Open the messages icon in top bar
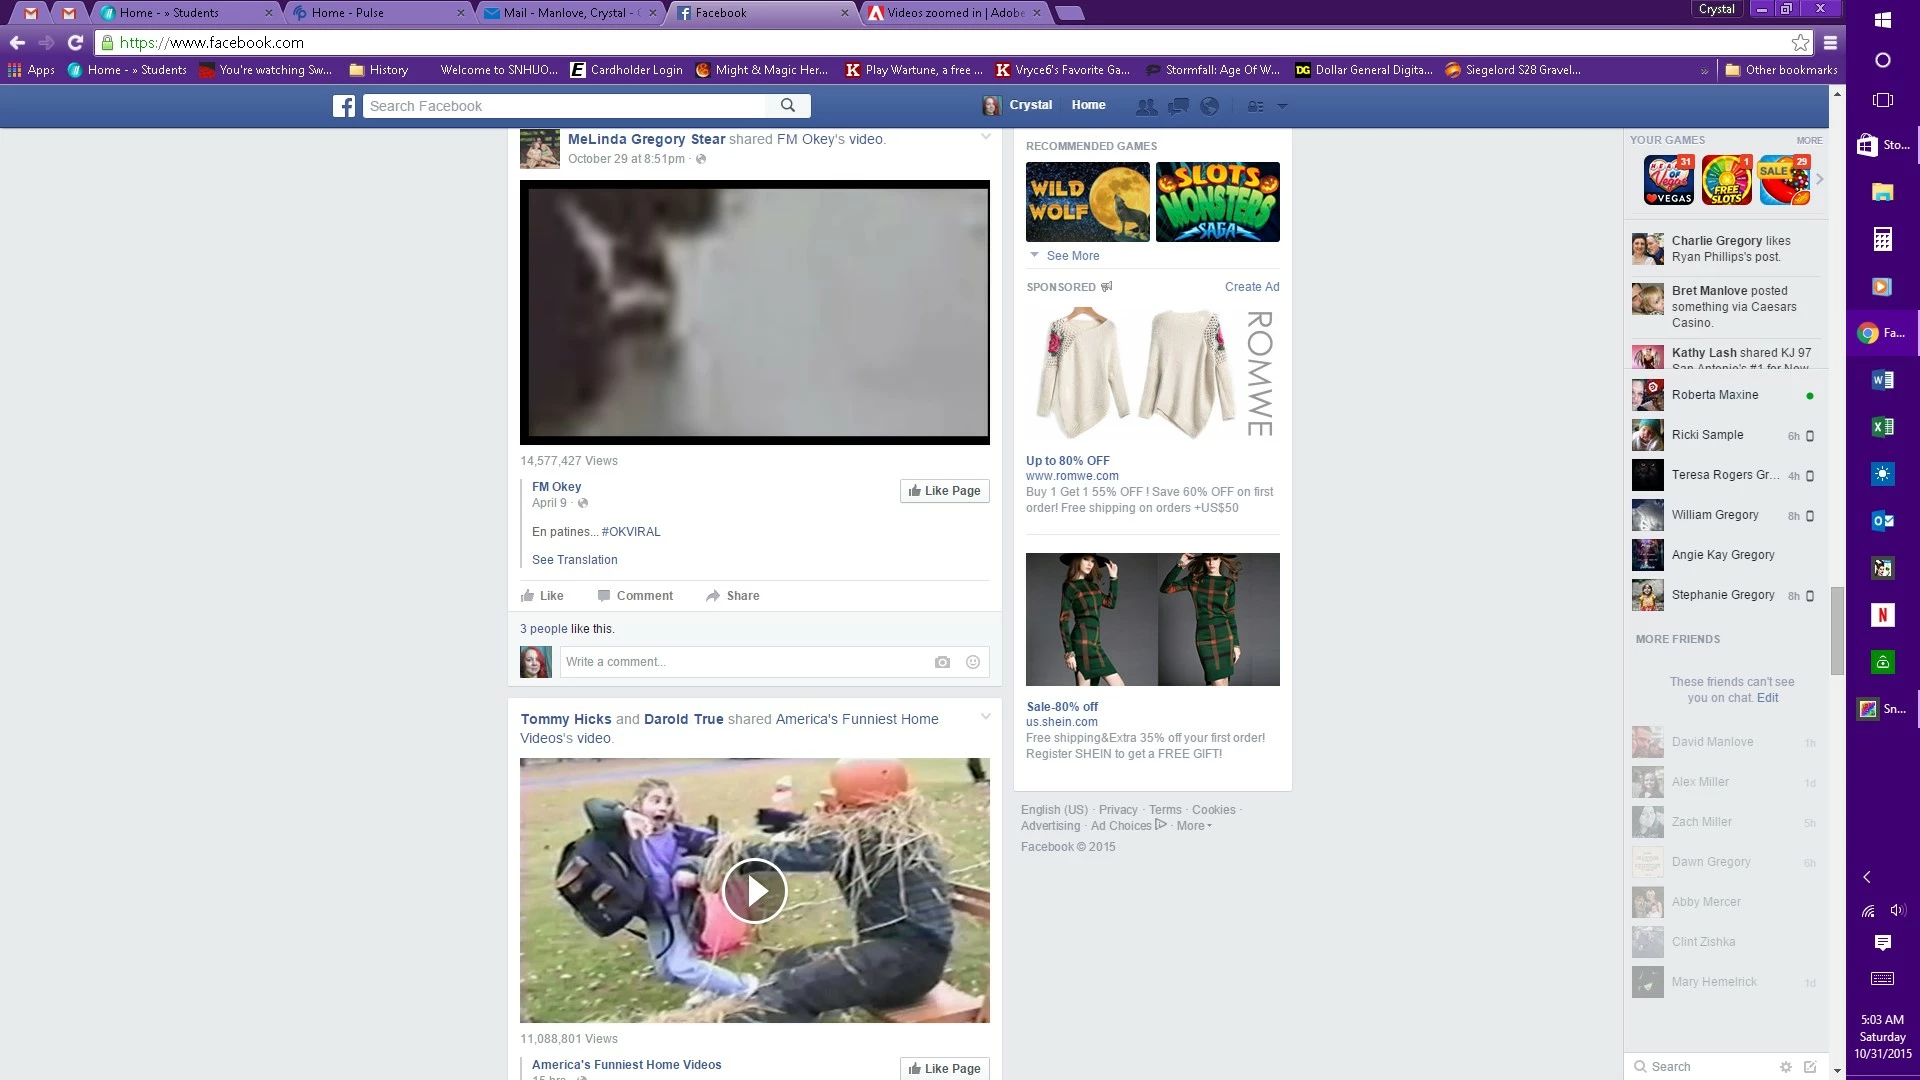 click(x=1178, y=106)
